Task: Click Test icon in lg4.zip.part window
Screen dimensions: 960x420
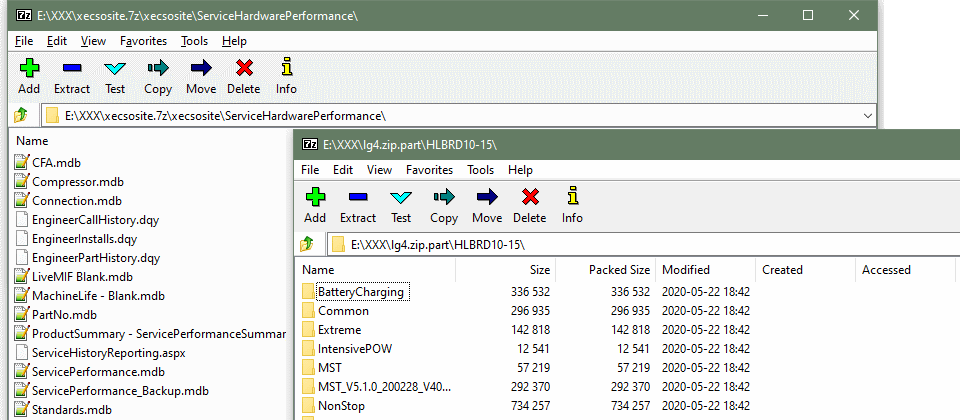Action: pyautogui.click(x=401, y=197)
